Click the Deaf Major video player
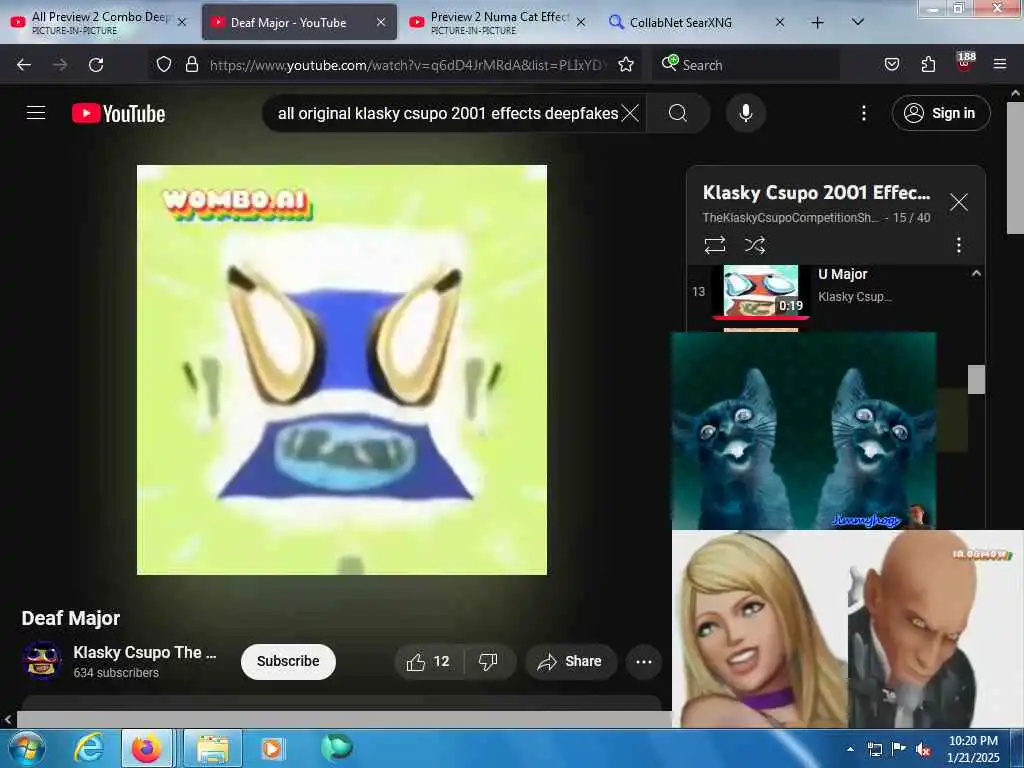 (342, 370)
